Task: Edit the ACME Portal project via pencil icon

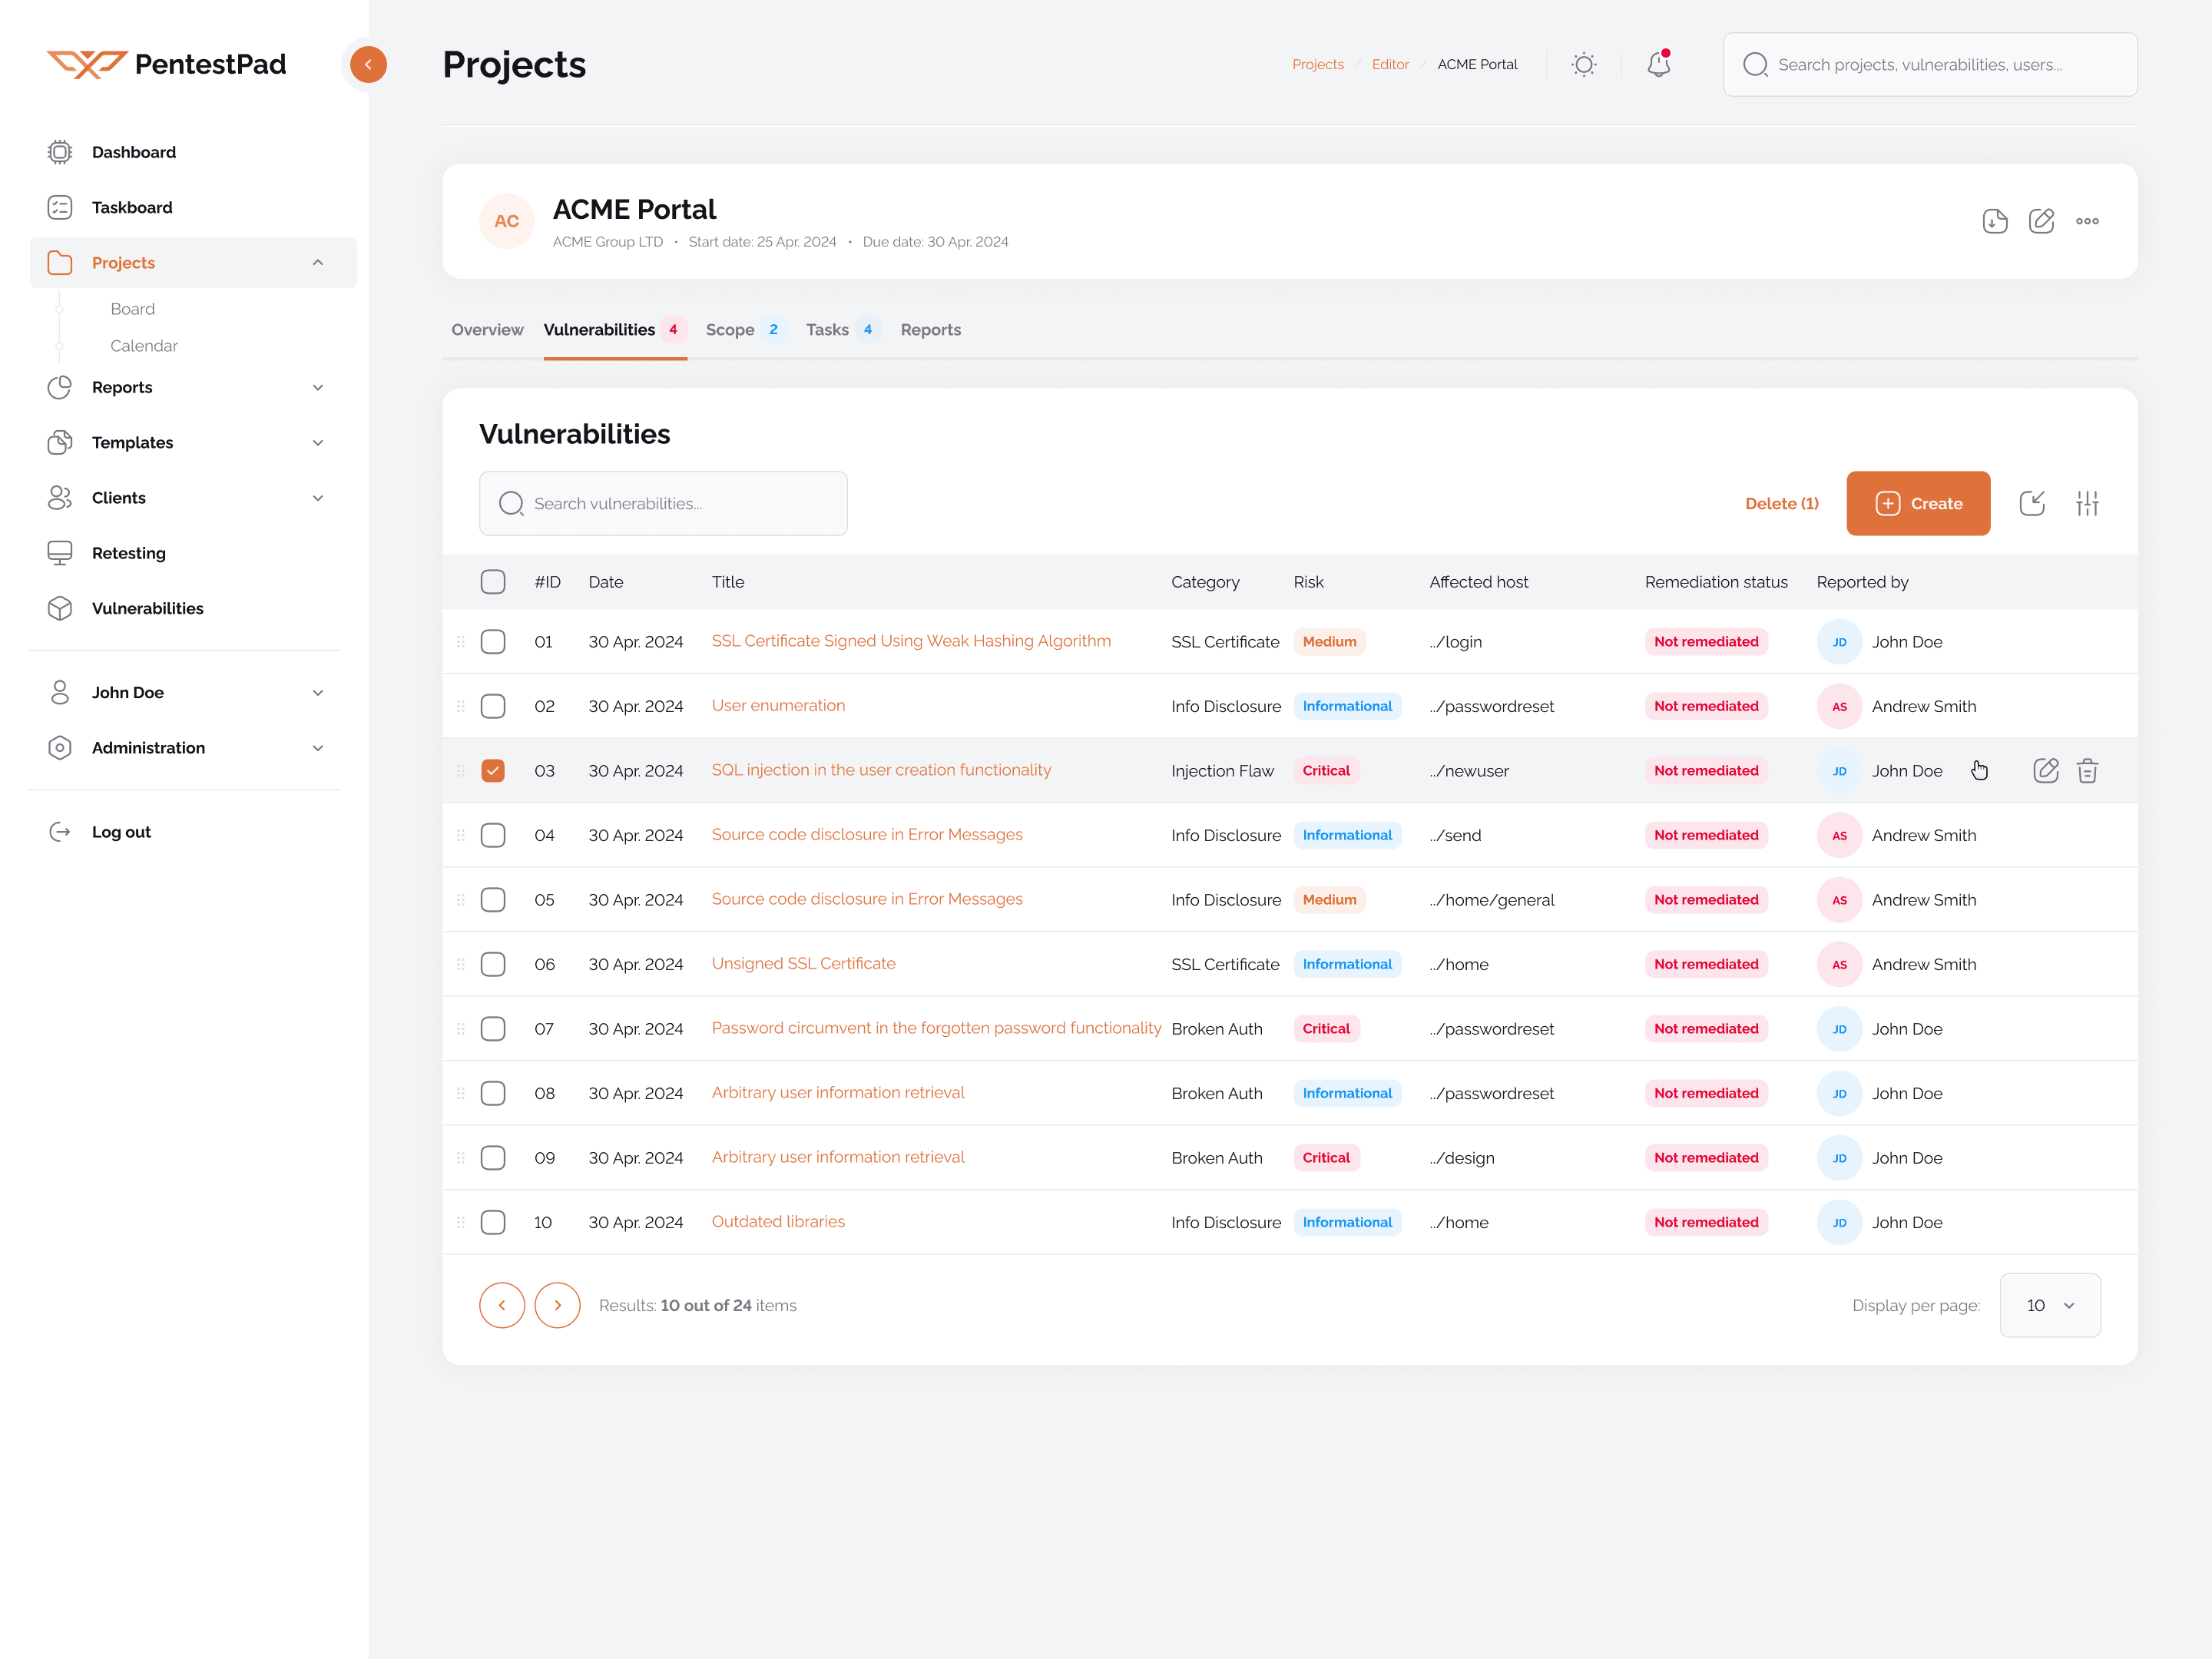Action: 2042,221
